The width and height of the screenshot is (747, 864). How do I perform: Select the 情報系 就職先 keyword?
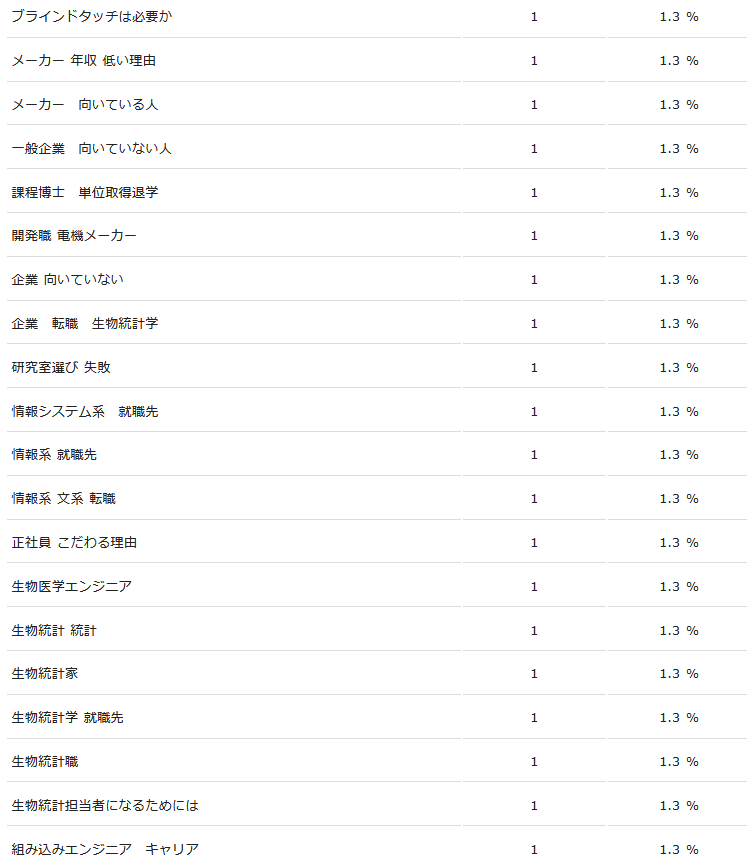54,455
